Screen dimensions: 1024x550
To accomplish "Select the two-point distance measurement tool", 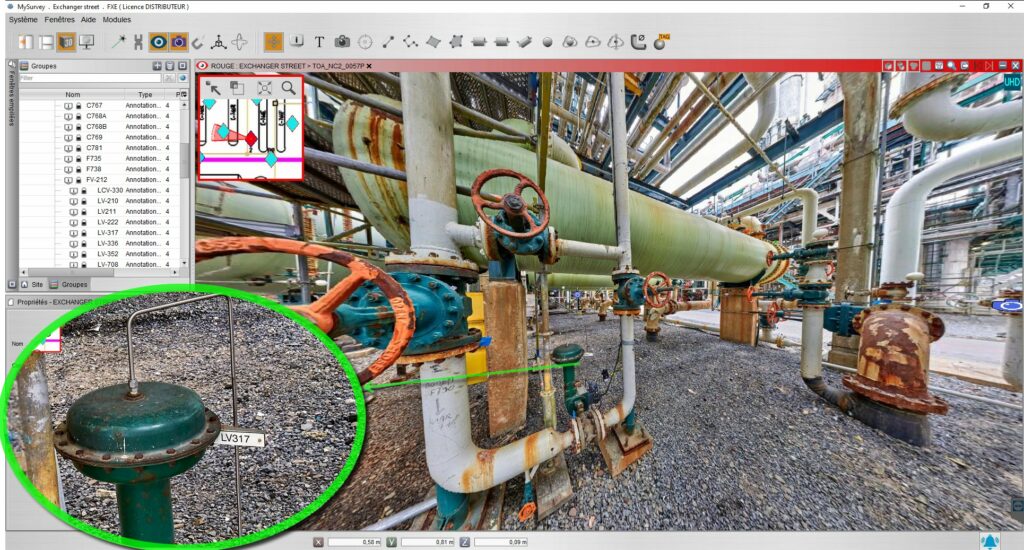I will pyautogui.click(x=388, y=42).
